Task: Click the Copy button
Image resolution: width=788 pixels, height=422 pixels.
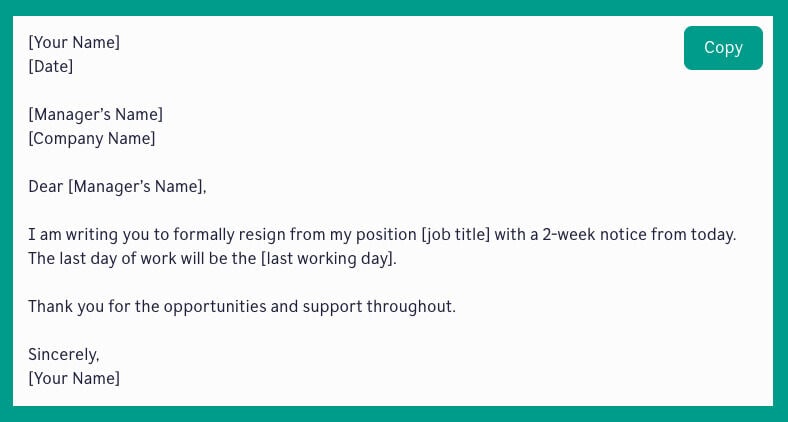Action: click(x=723, y=48)
